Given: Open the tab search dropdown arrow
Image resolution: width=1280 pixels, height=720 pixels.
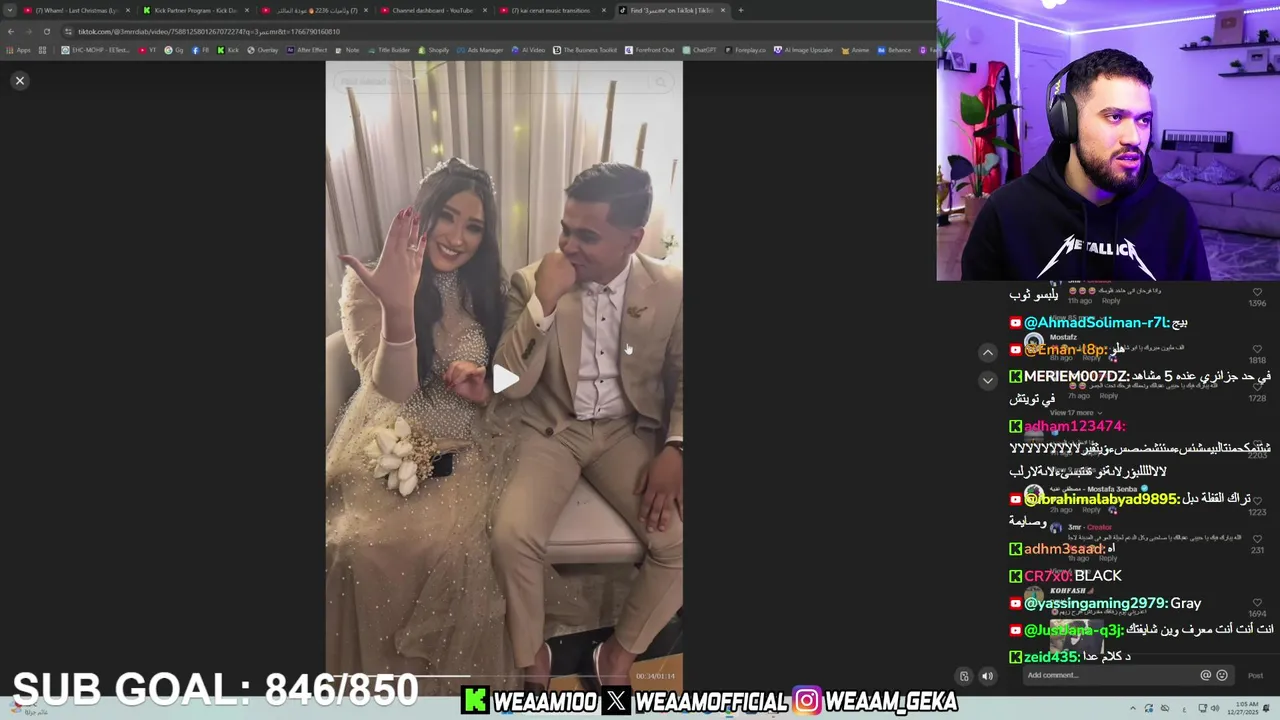Looking at the screenshot, I should (10, 10).
